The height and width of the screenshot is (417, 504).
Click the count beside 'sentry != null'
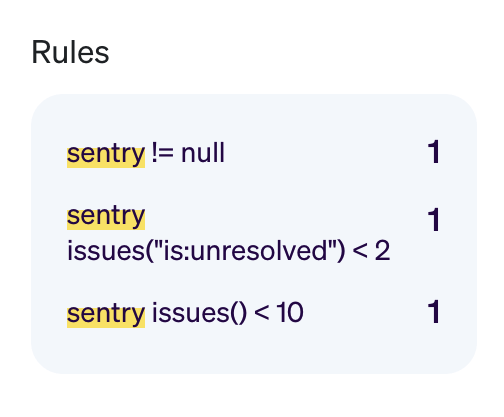(434, 152)
